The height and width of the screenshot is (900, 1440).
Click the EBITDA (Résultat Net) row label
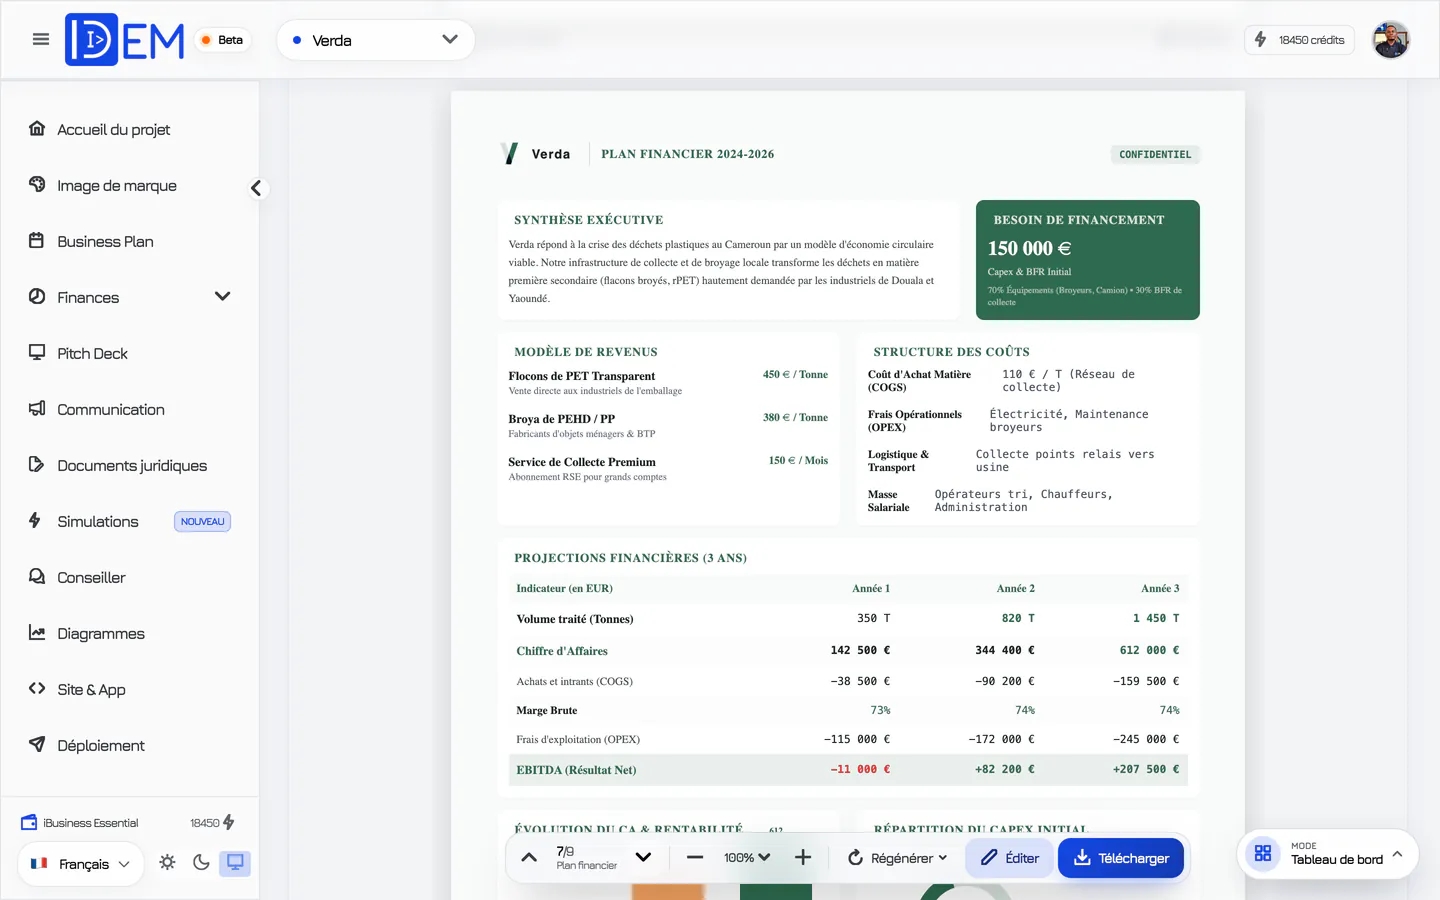[576, 770]
